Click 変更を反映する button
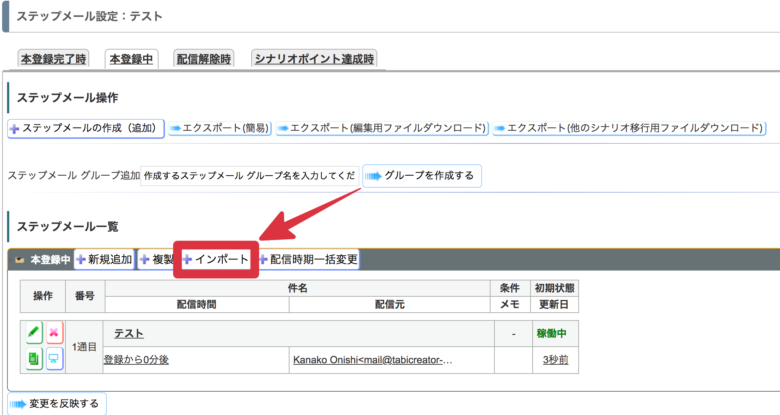 coord(57,404)
